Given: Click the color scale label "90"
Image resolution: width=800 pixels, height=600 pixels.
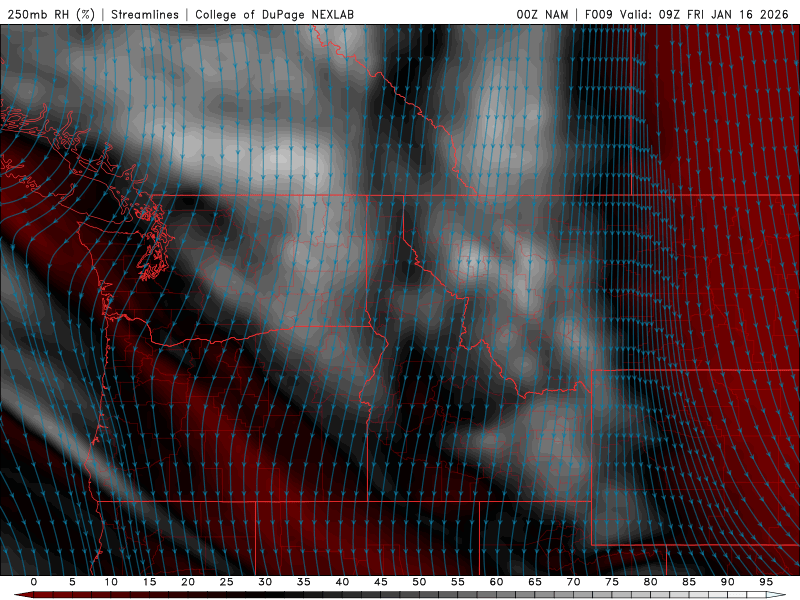Looking at the screenshot, I should 728,582.
